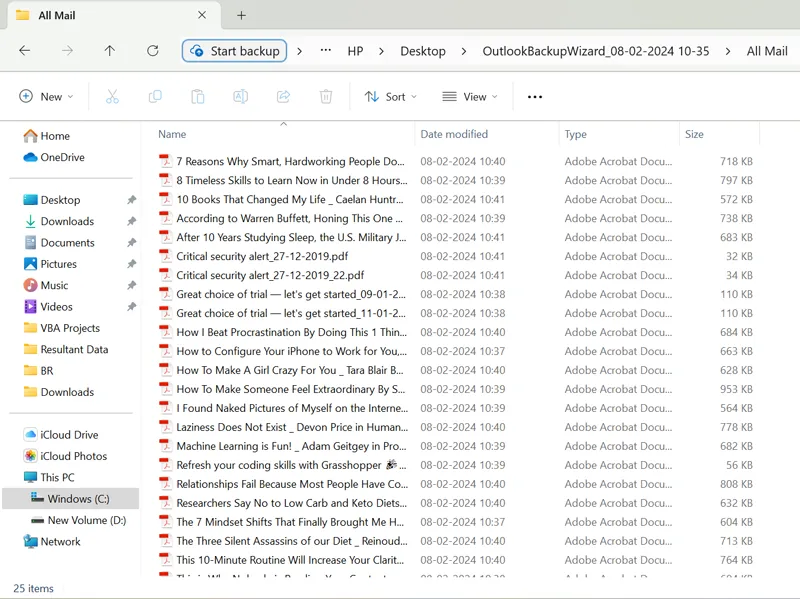Image resolution: width=800 pixels, height=599 pixels.
Task: Open the See more ellipsis menu
Action: coord(535,97)
